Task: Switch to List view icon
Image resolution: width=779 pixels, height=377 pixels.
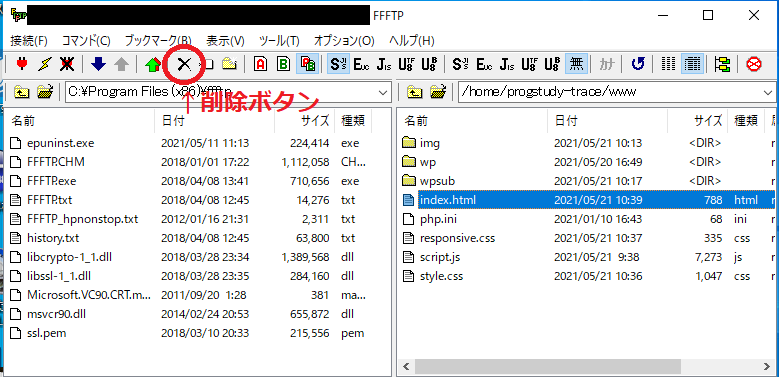Action: (x=669, y=64)
